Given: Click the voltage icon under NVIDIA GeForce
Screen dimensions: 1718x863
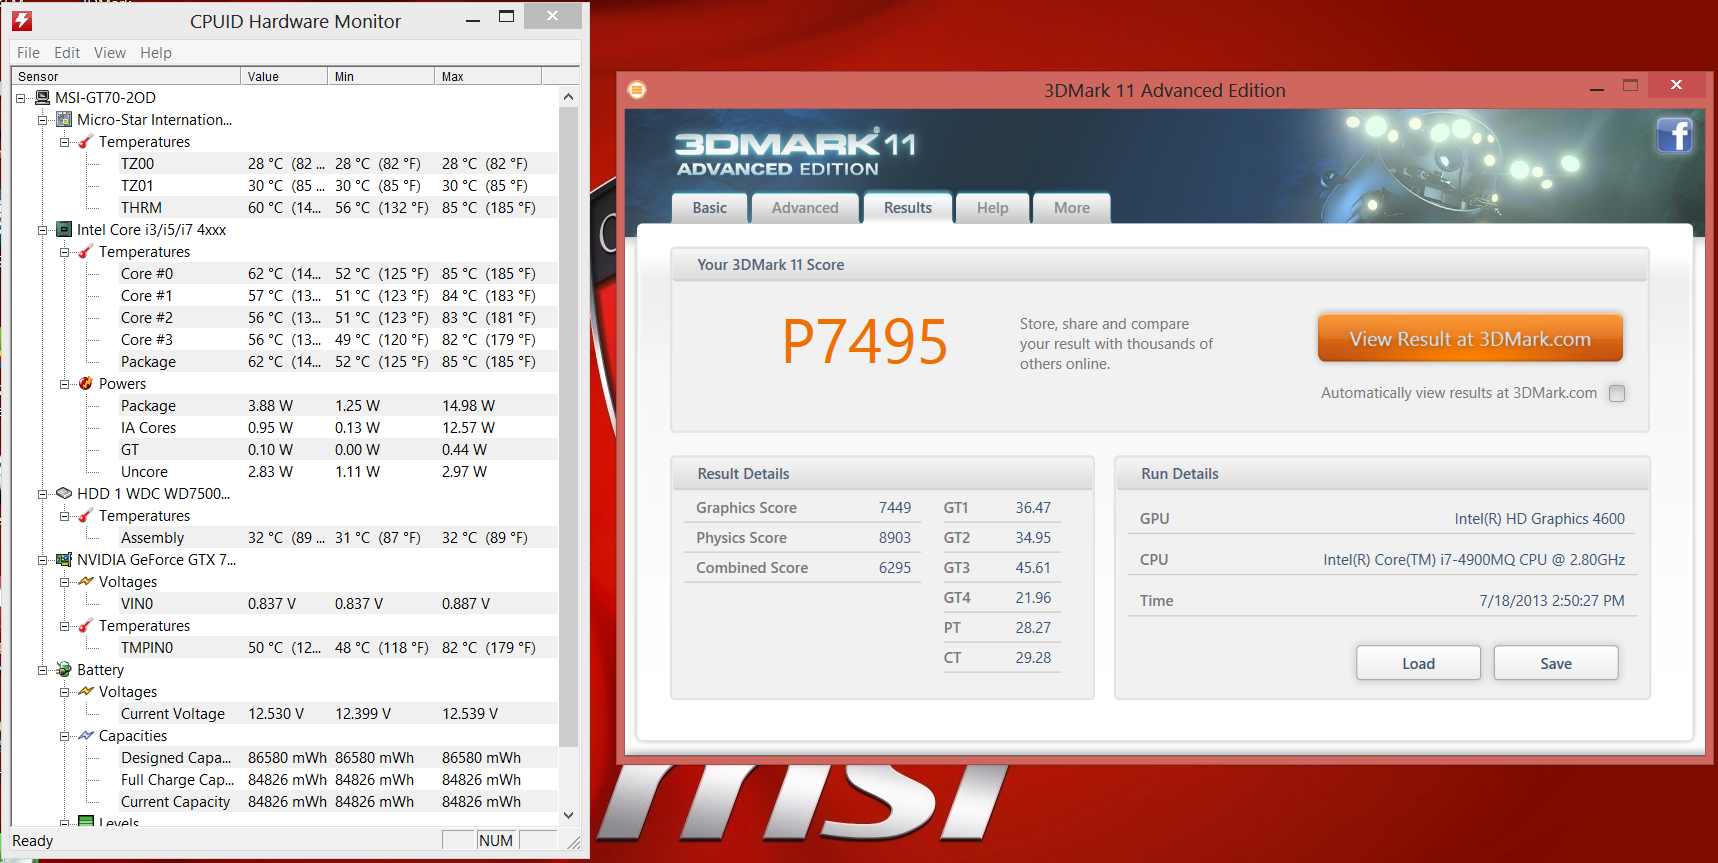Looking at the screenshot, I should coord(86,581).
